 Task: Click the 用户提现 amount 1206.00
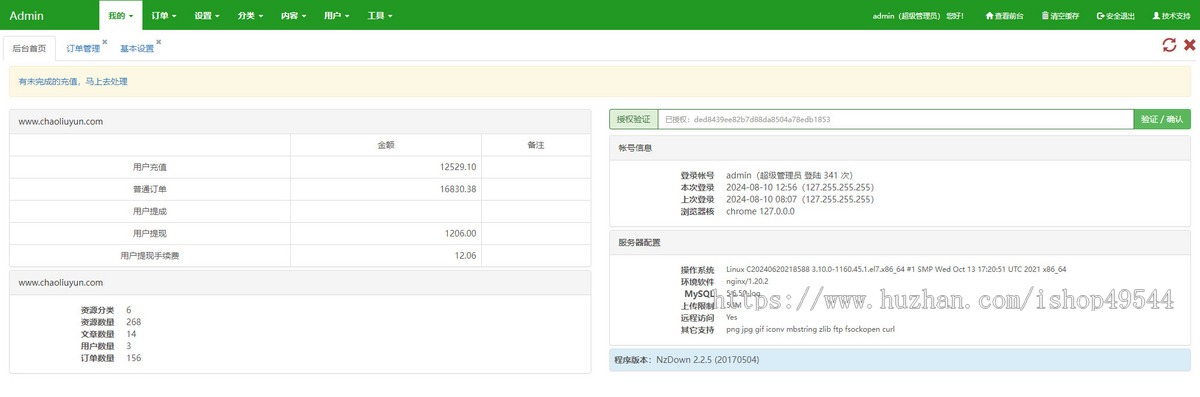(x=460, y=233)
